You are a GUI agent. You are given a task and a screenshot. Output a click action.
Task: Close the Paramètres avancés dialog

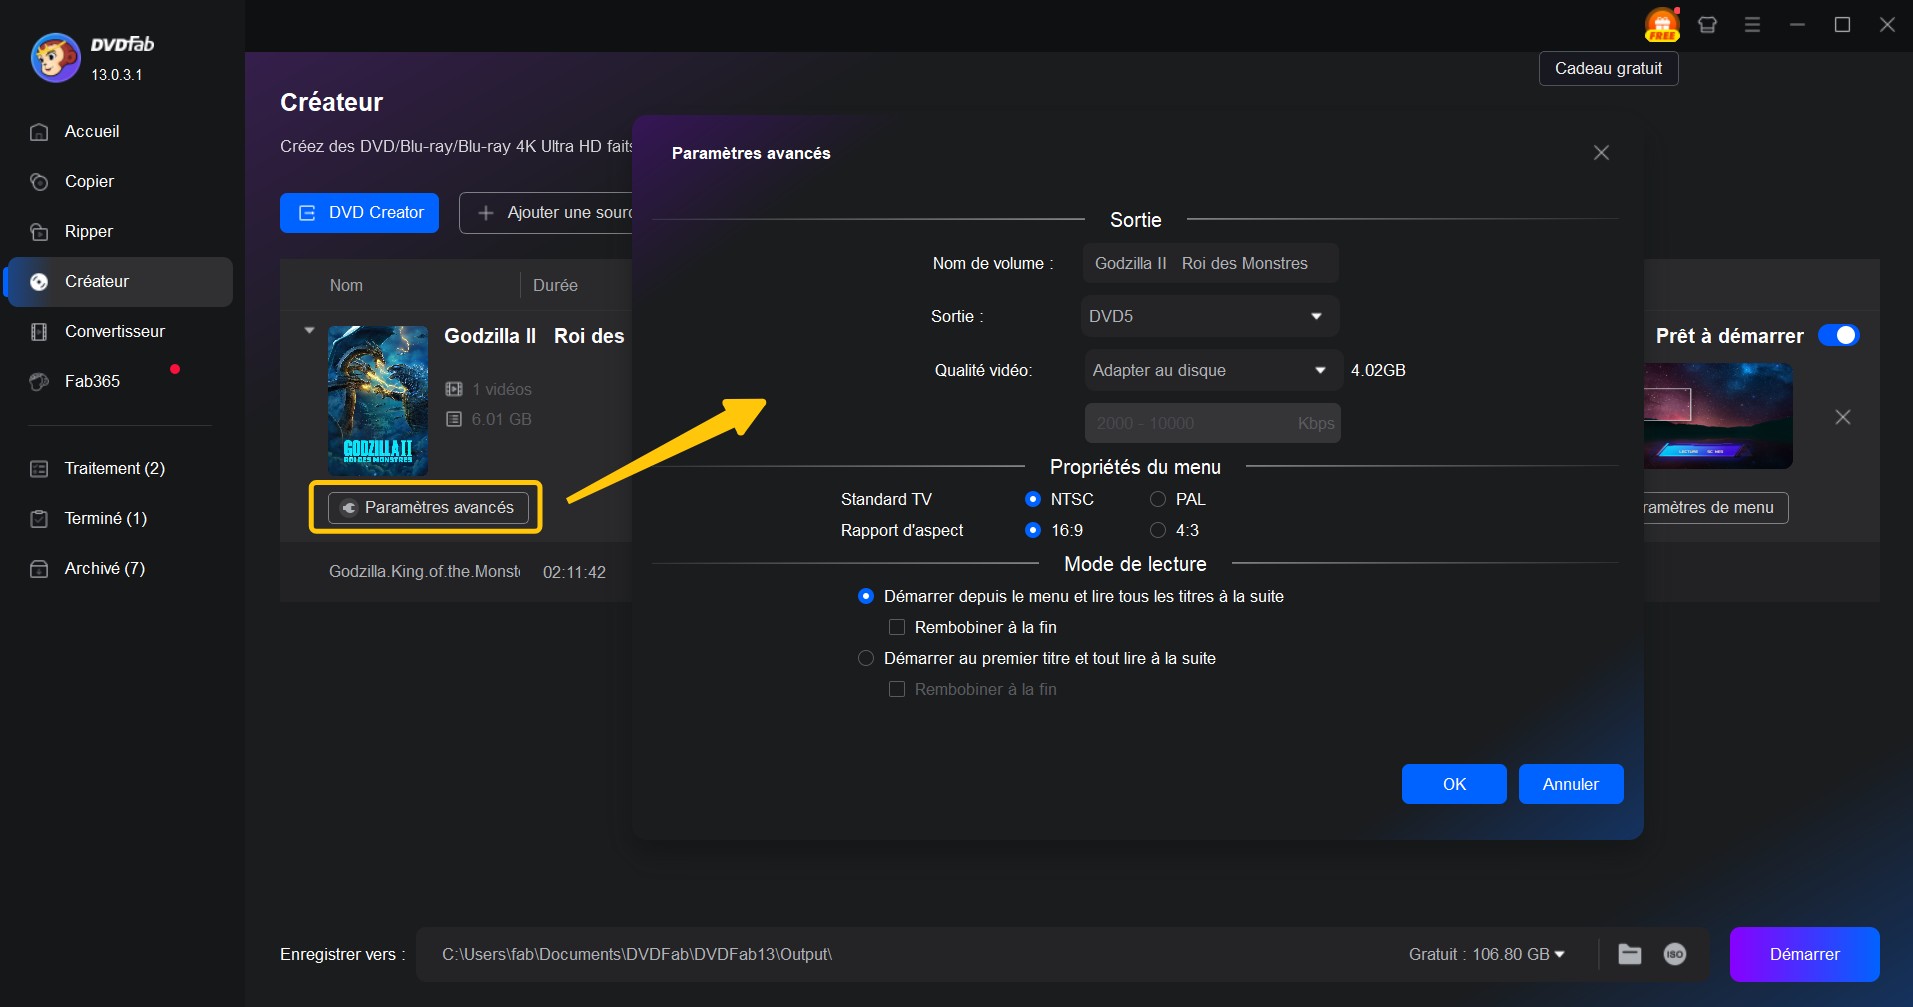(1601, 153)
